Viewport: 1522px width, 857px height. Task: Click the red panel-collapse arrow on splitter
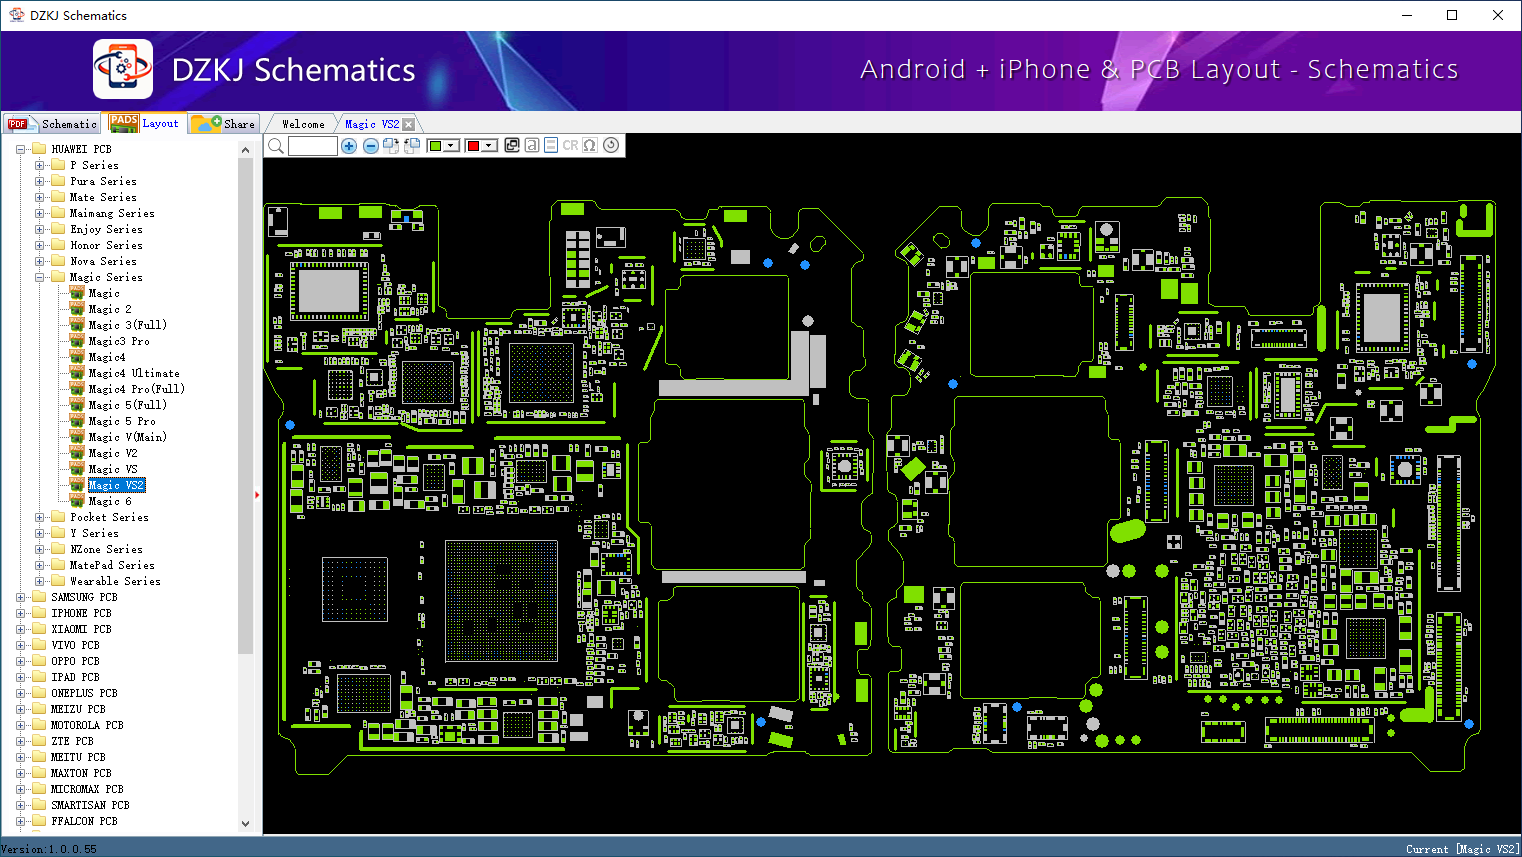[x=257, y=494]
